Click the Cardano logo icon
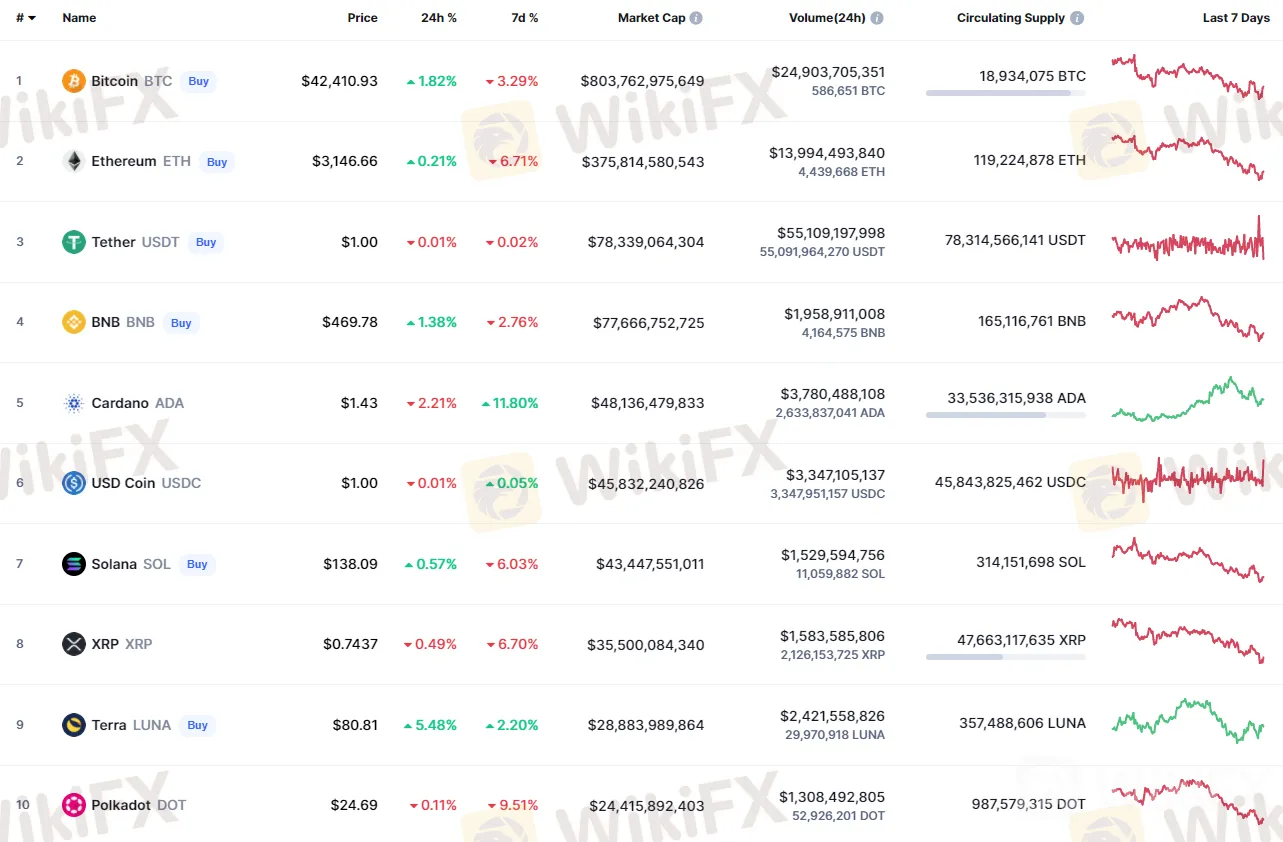This screenshot has width=1283, height=842. click(74, 403)
